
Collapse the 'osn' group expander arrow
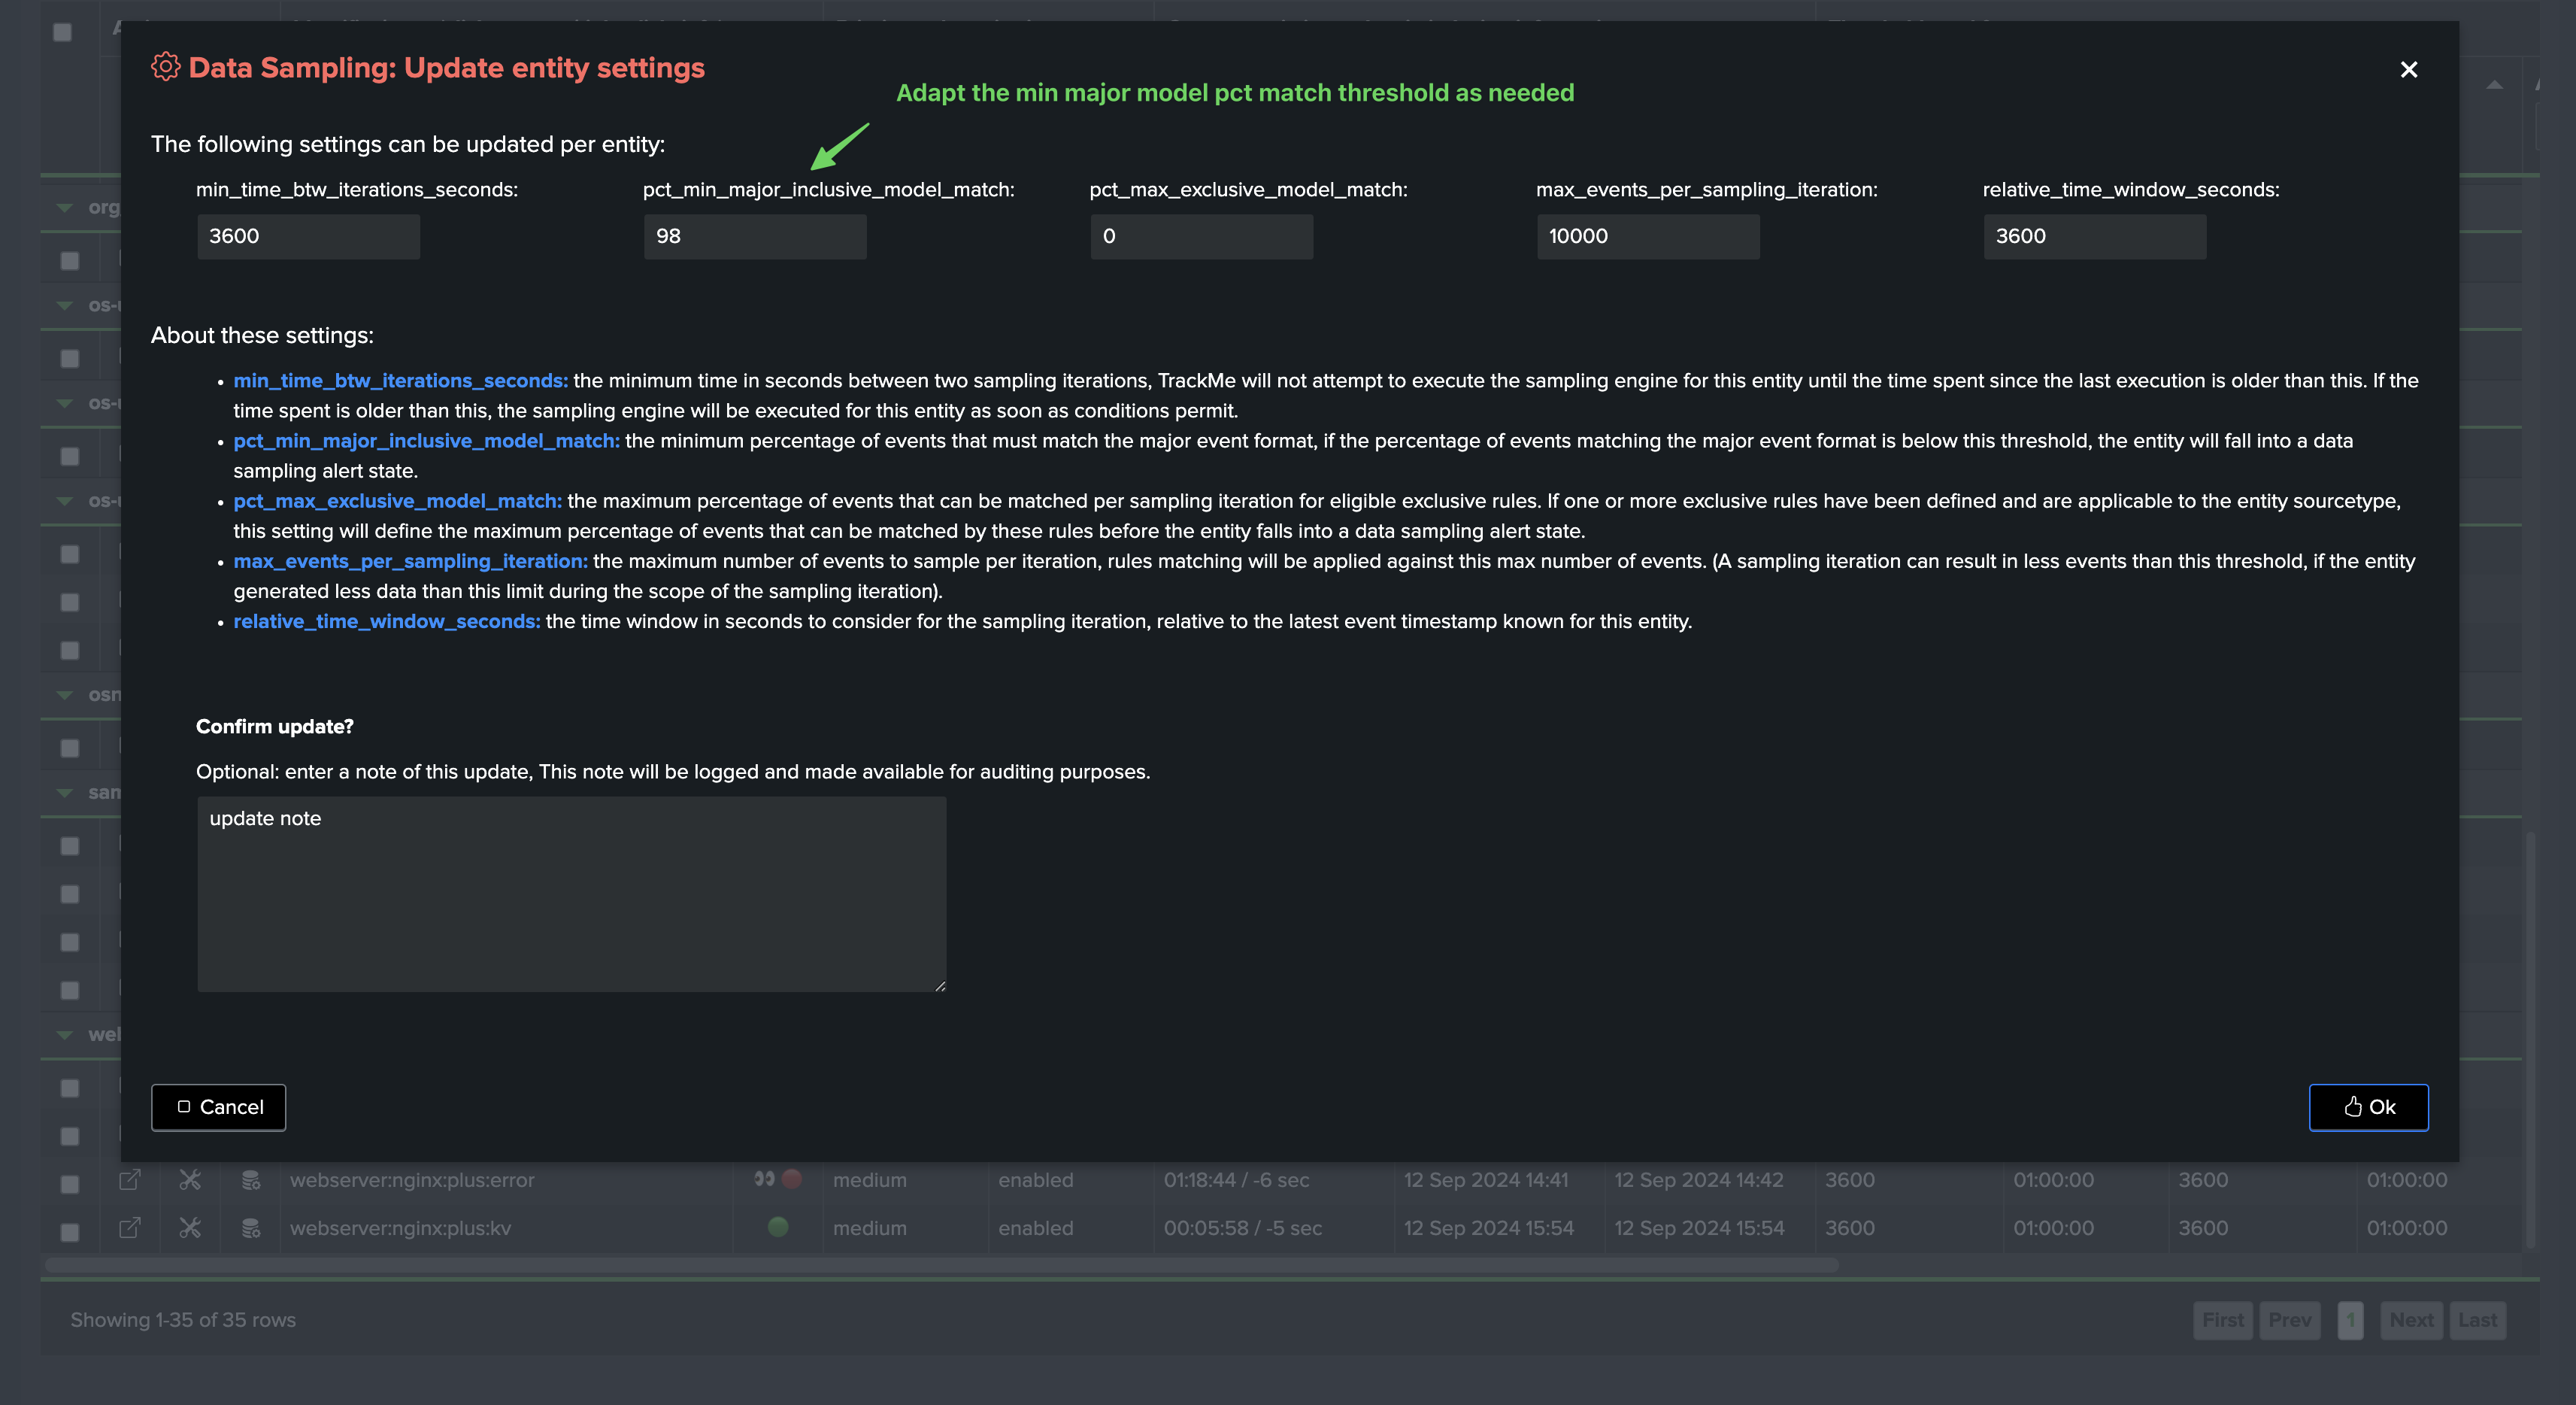pyautogui.click(x=65, y=695)
